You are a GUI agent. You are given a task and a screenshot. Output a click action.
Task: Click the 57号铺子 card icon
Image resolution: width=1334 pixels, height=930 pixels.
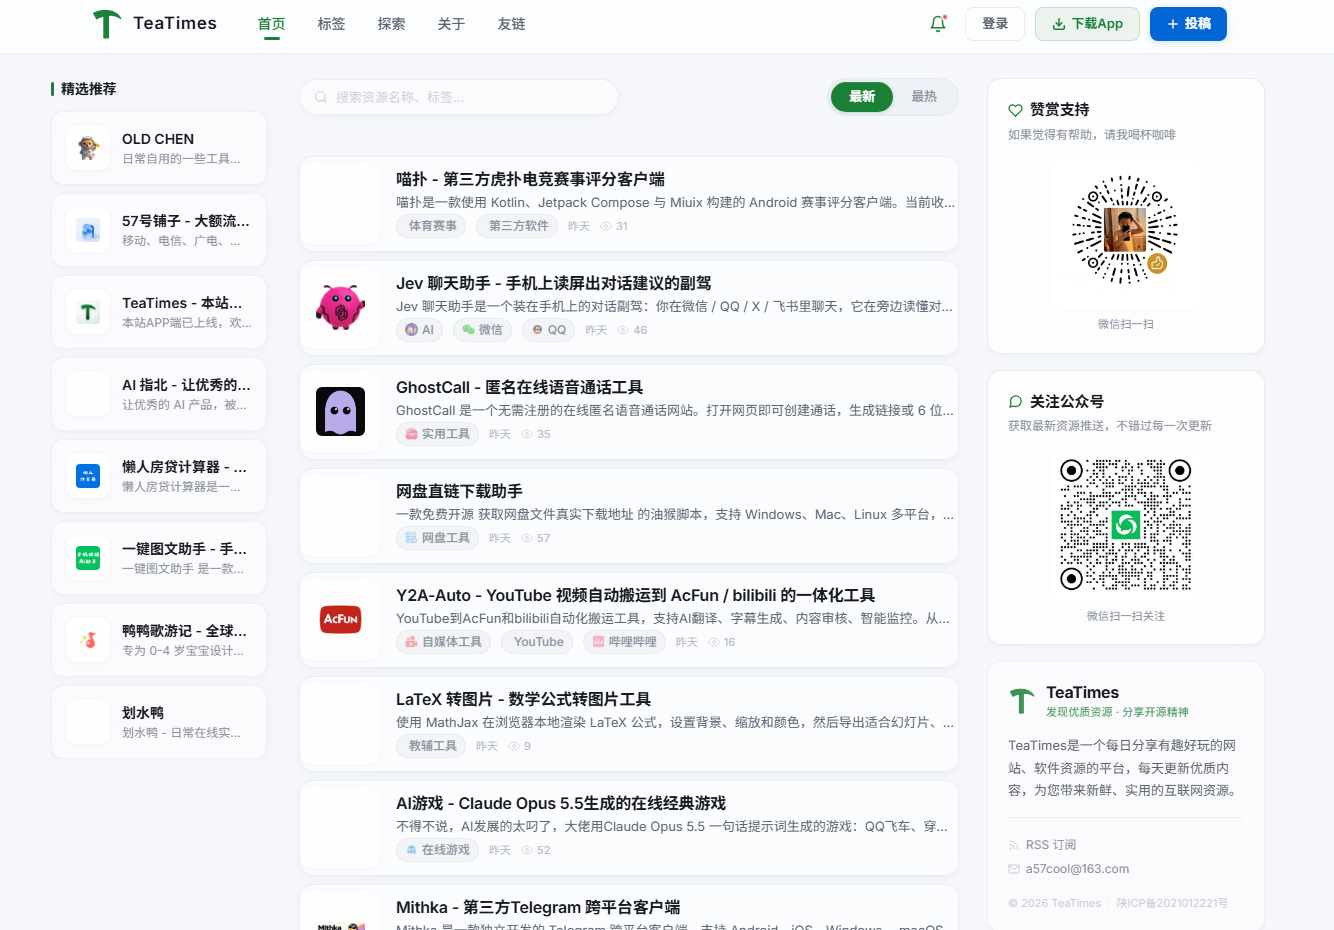[88, 230]
